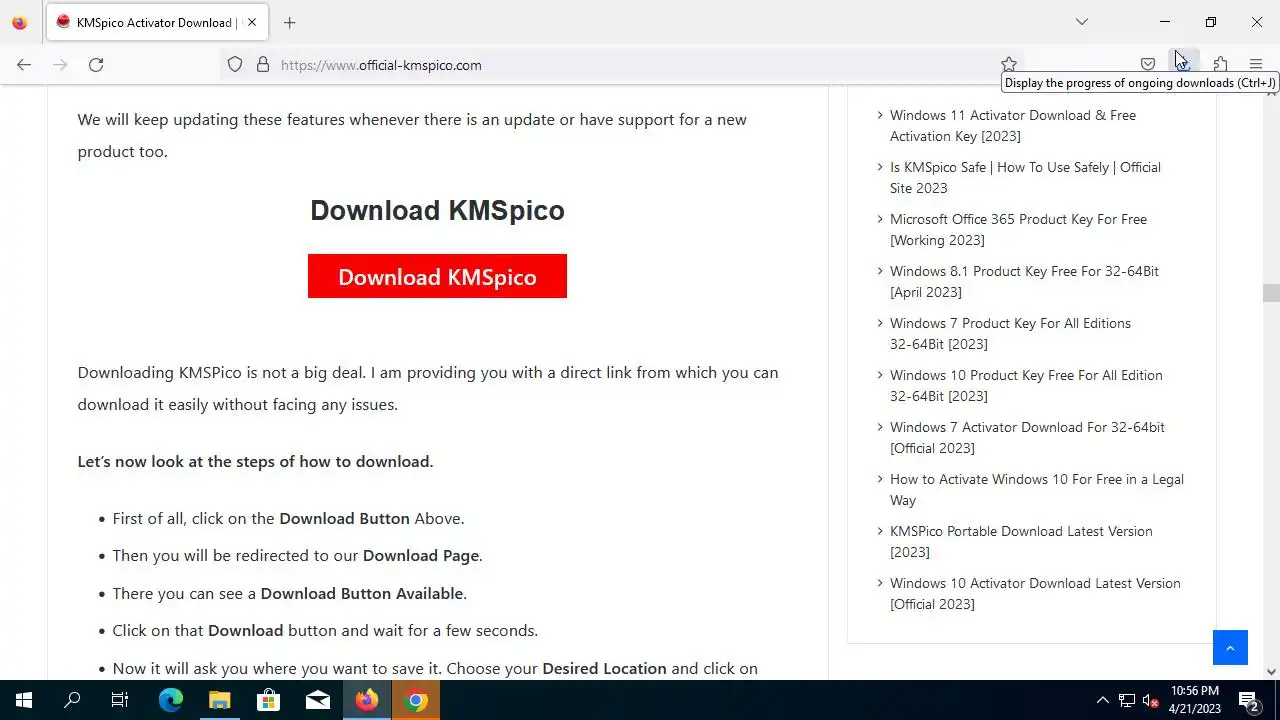Open the network status tray icon
This screenshot has height=720, width=1280.
pyautogui.click(x=1127, y=700)
